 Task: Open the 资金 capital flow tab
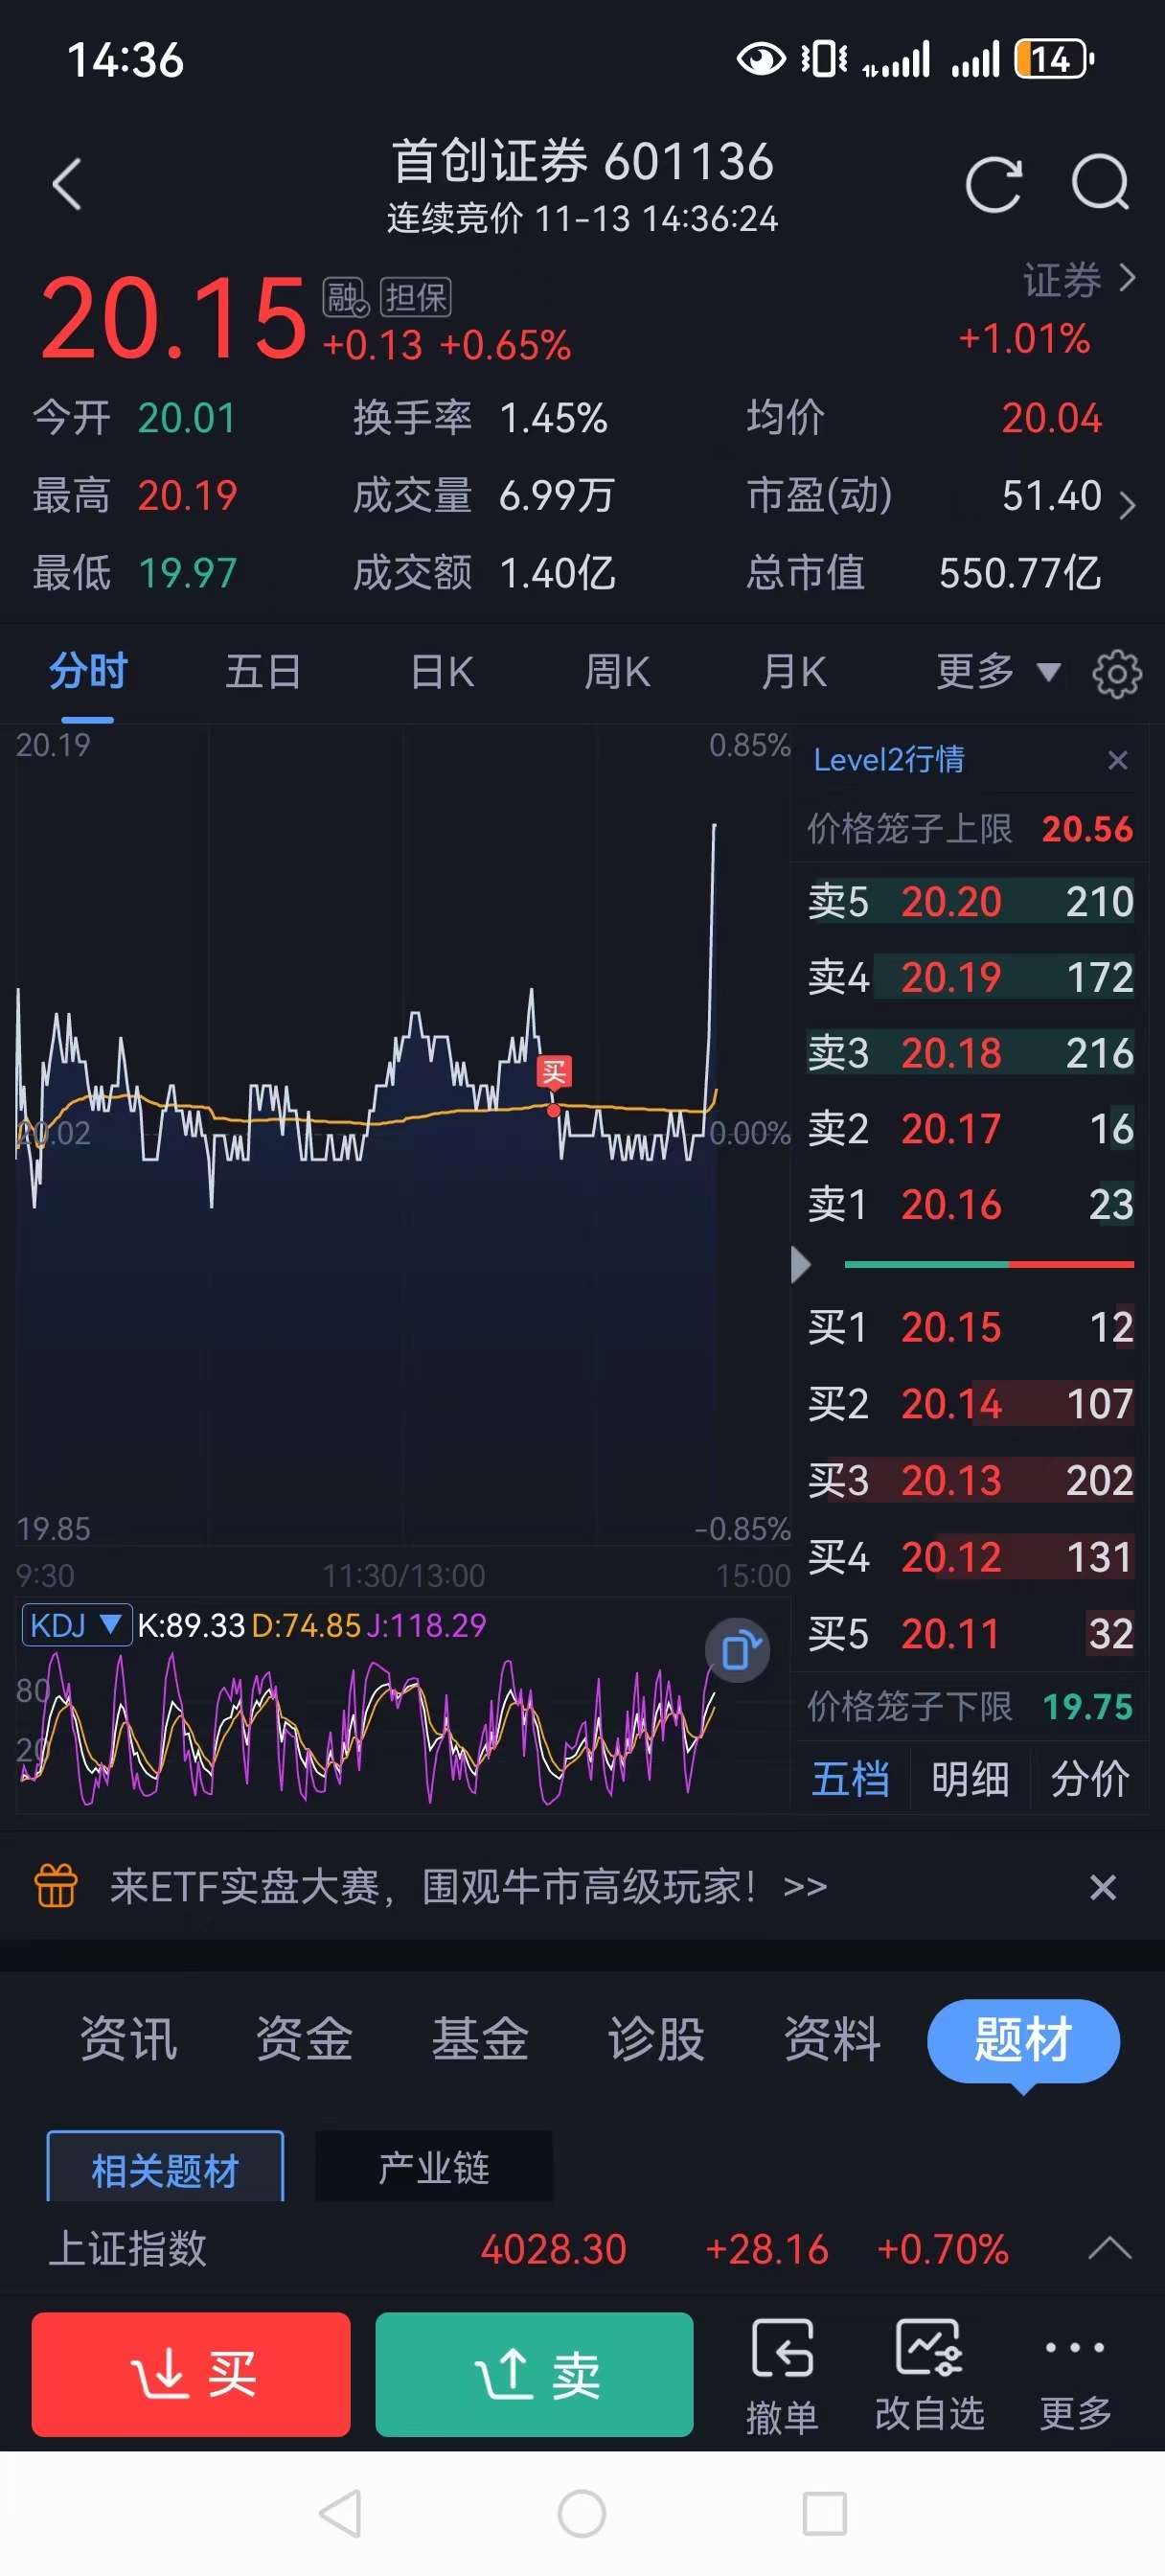point(304,2038)
